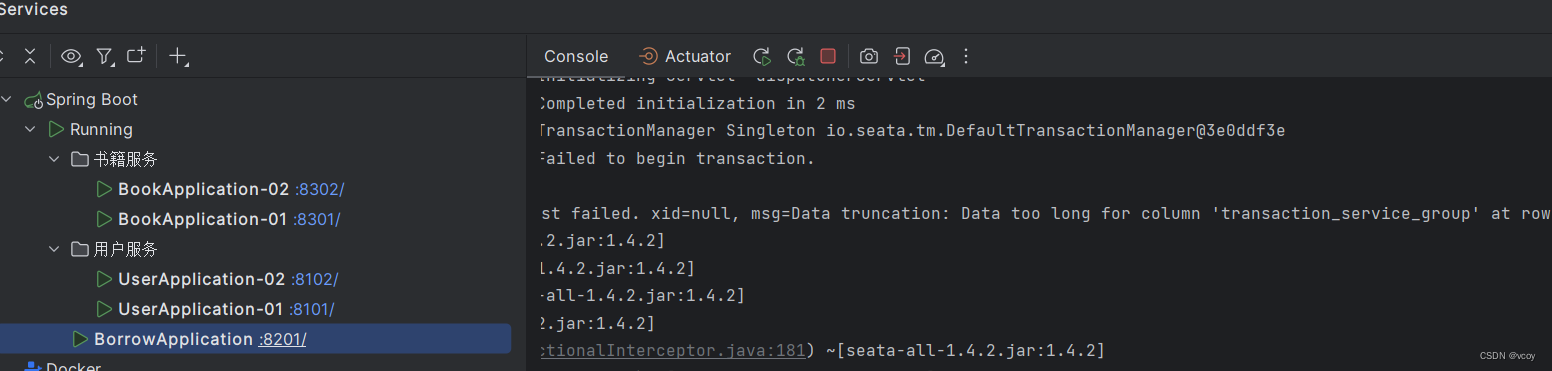The width and height of the screenshot is (1552, 371).
Task: Click the Spring Boot leaf icon
Action: pos(33,100)
